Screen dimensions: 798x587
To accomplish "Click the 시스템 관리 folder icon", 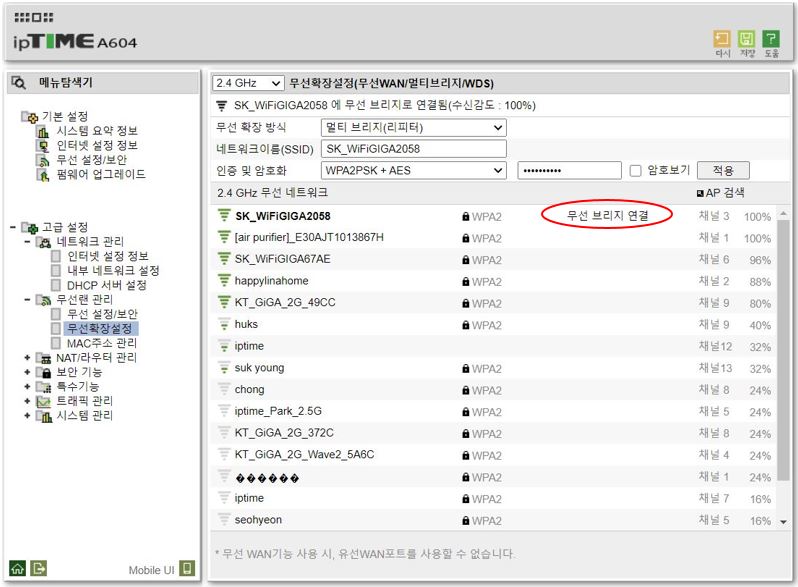I will pyautogui.click(x=44, y=416).
